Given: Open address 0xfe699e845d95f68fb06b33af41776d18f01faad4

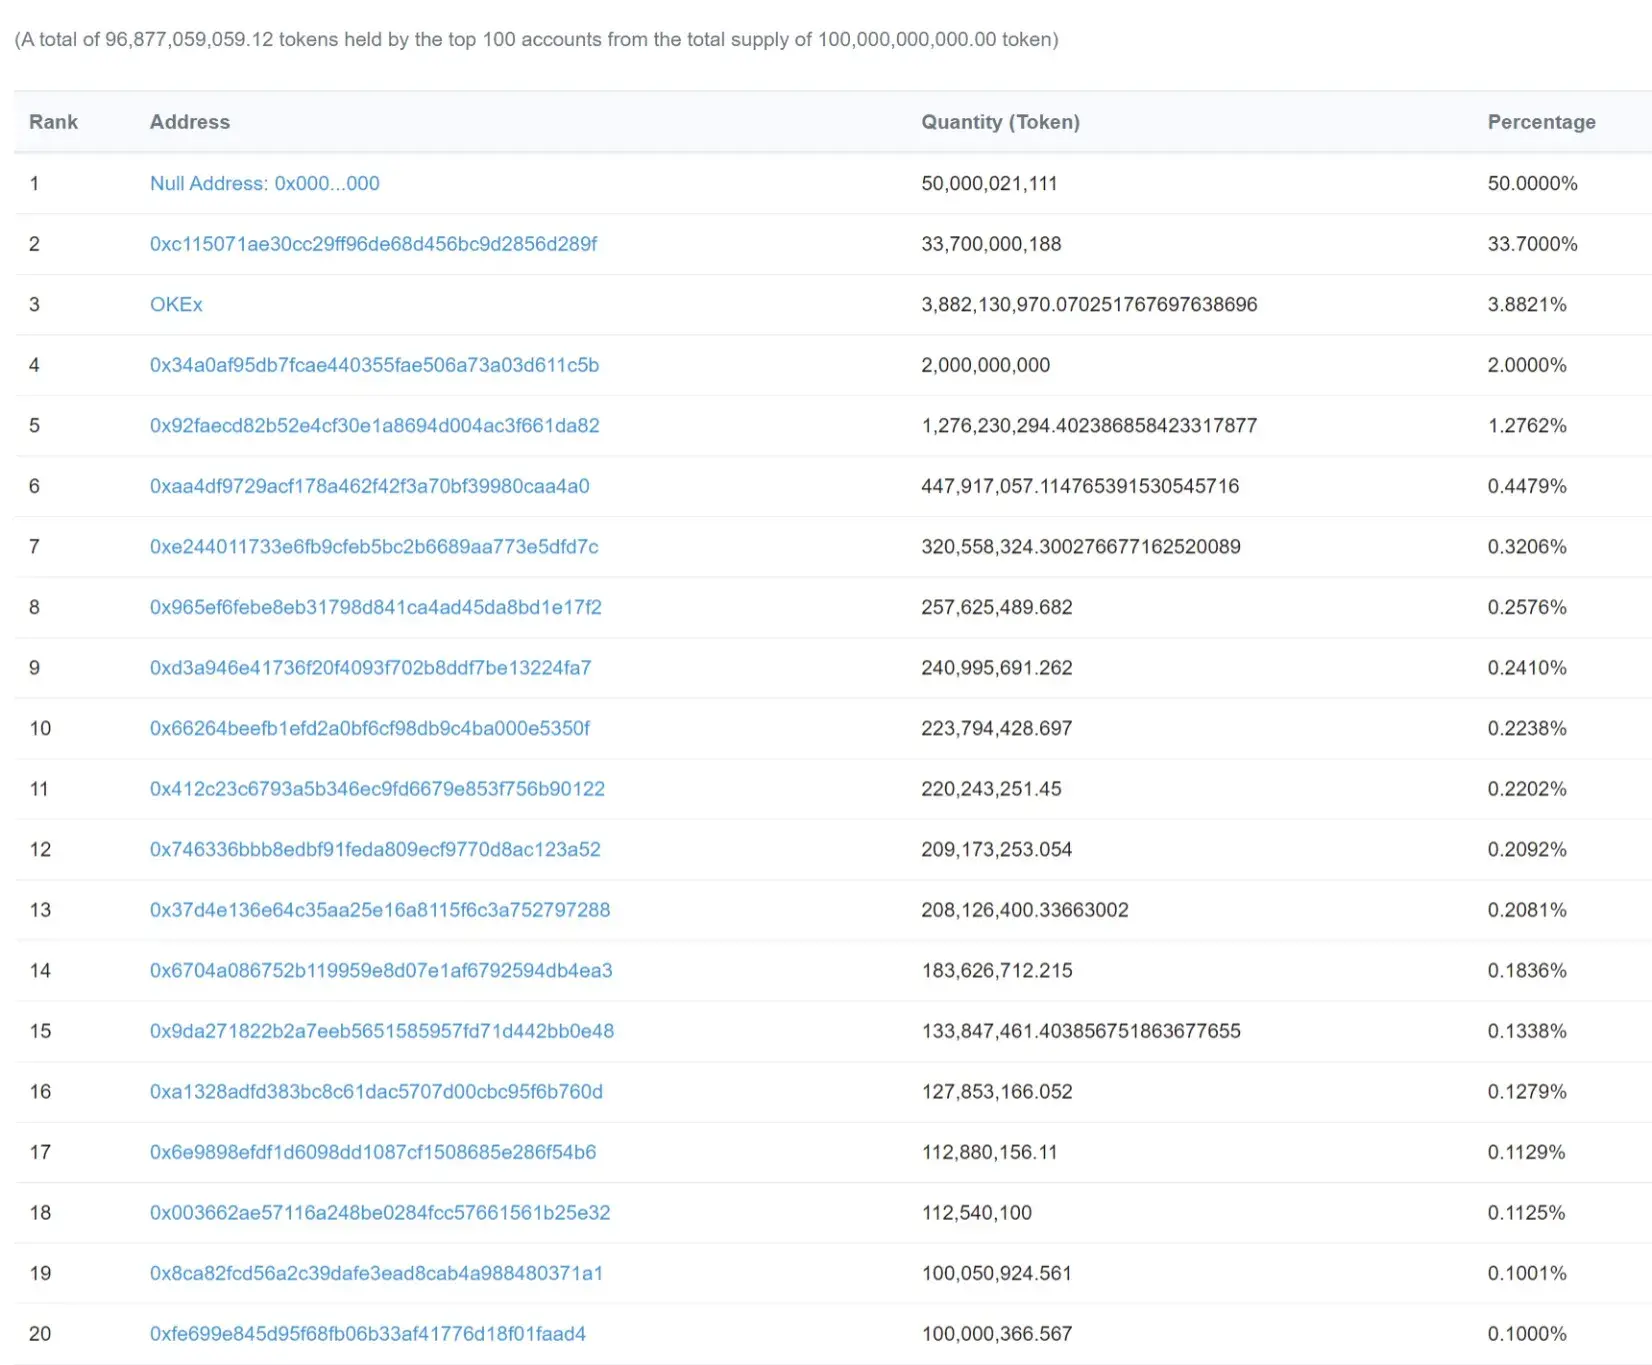Looking at the screenshot, I should point(368,1333).
